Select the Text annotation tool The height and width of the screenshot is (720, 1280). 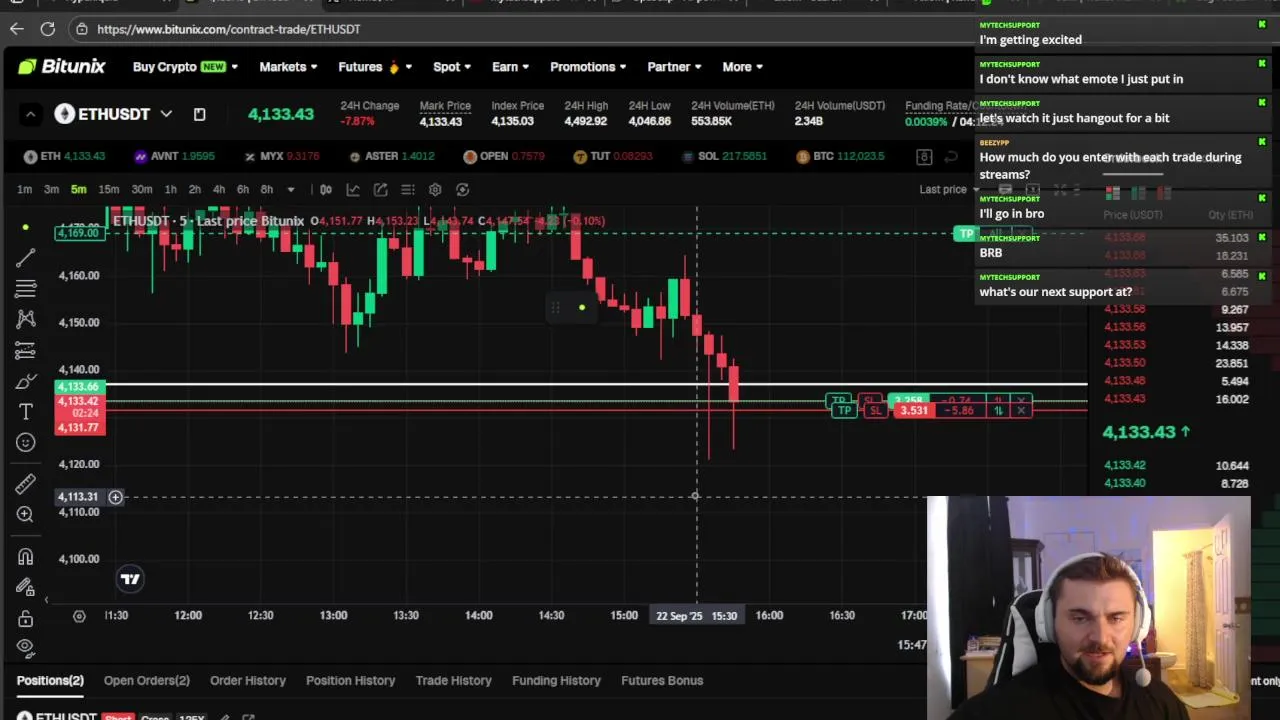click(x=25, y=412)
